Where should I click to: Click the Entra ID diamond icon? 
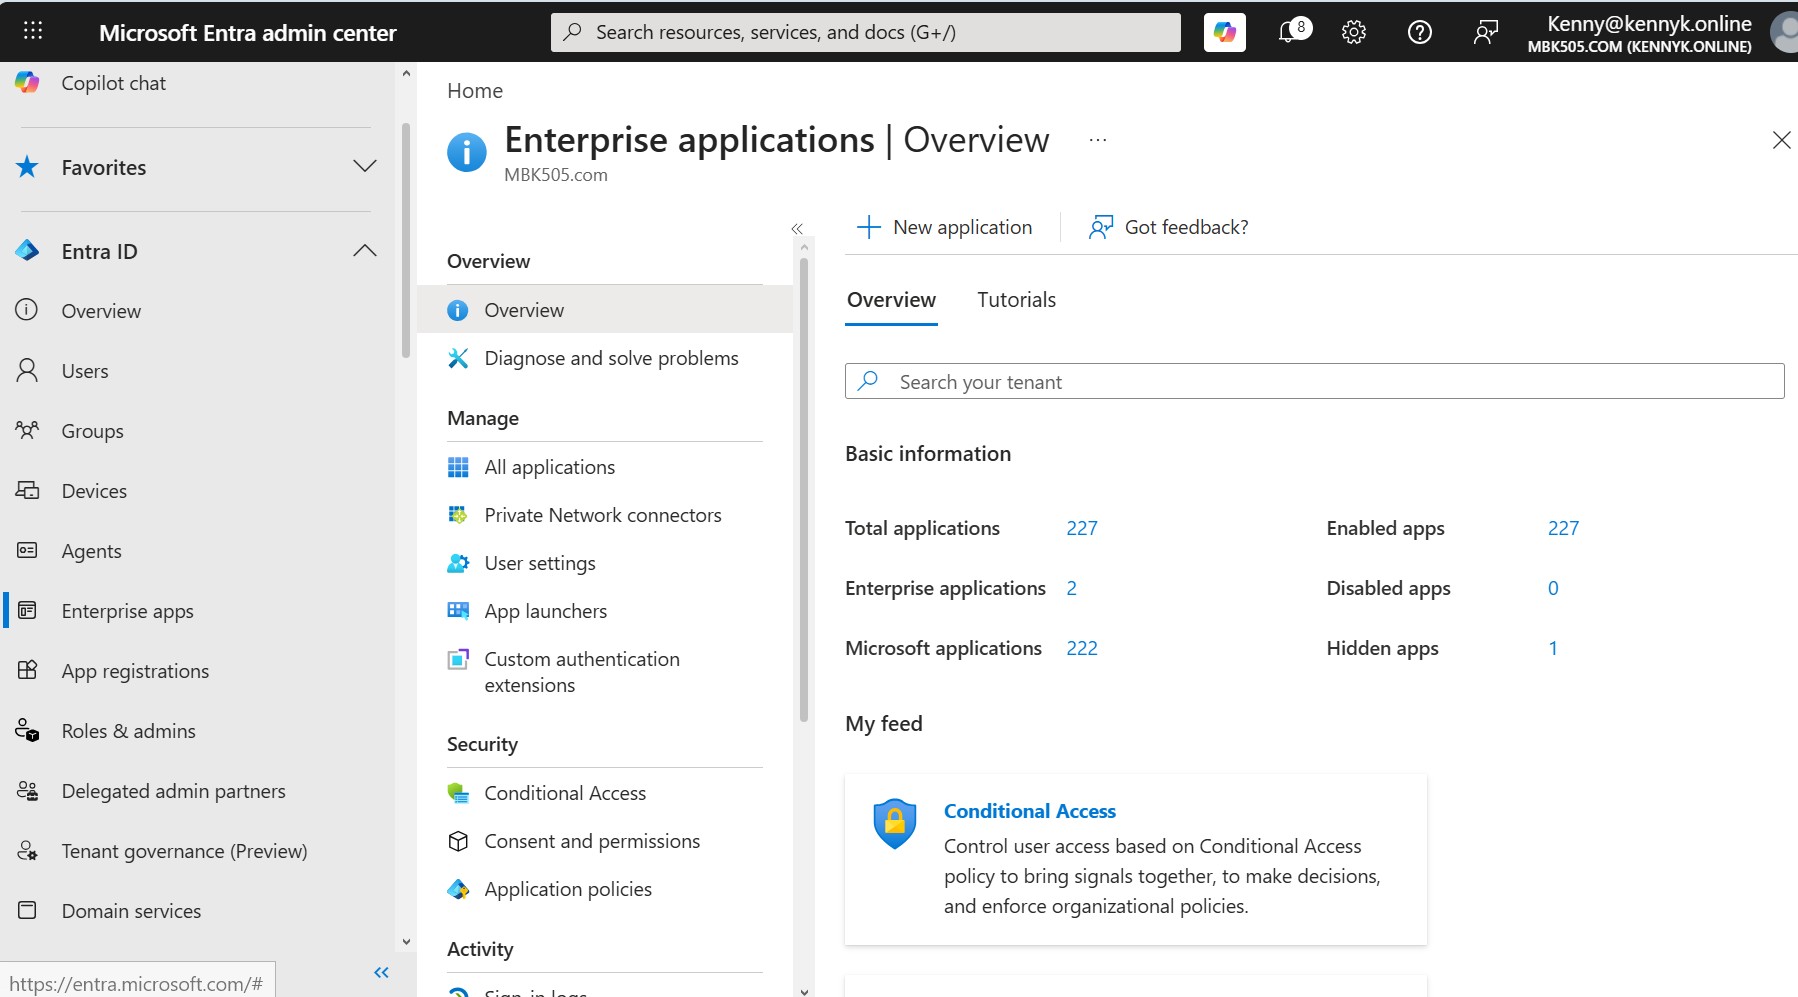pos(27,251)
